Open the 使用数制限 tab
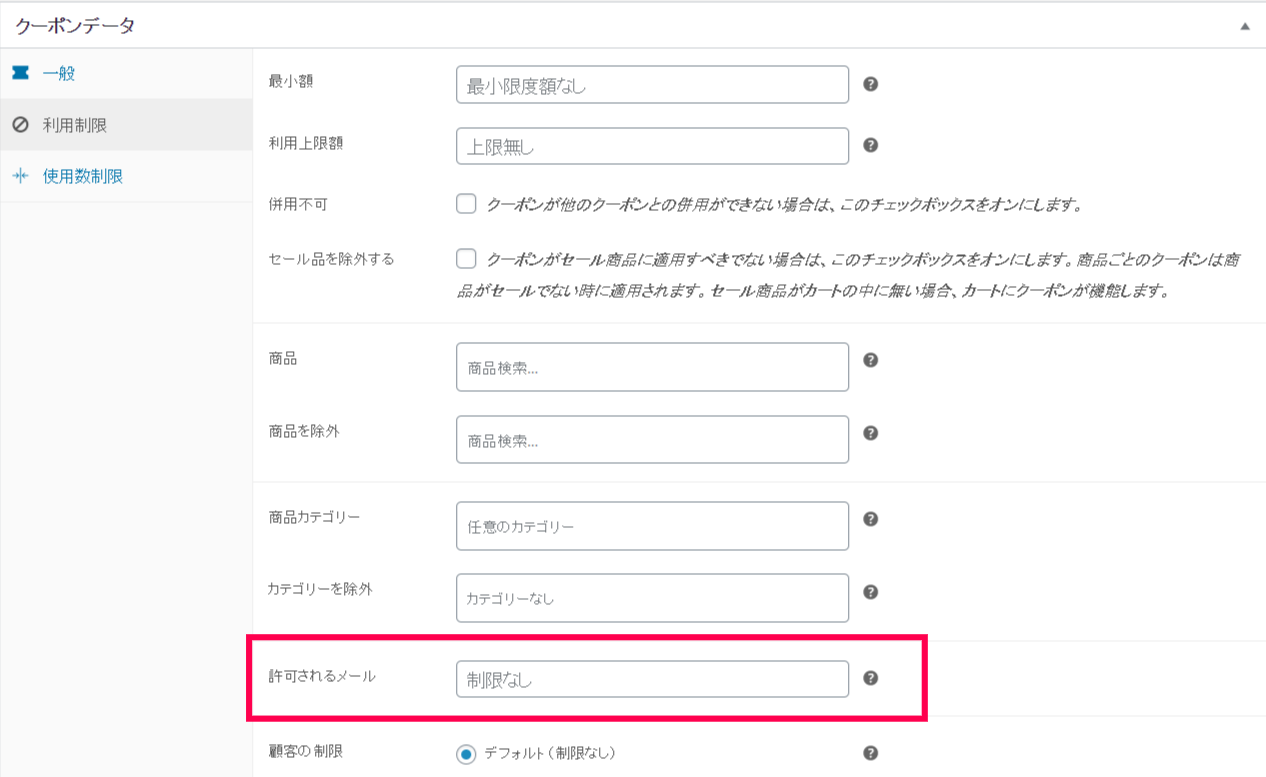1266x777 pixels. [x=126, y=176]
